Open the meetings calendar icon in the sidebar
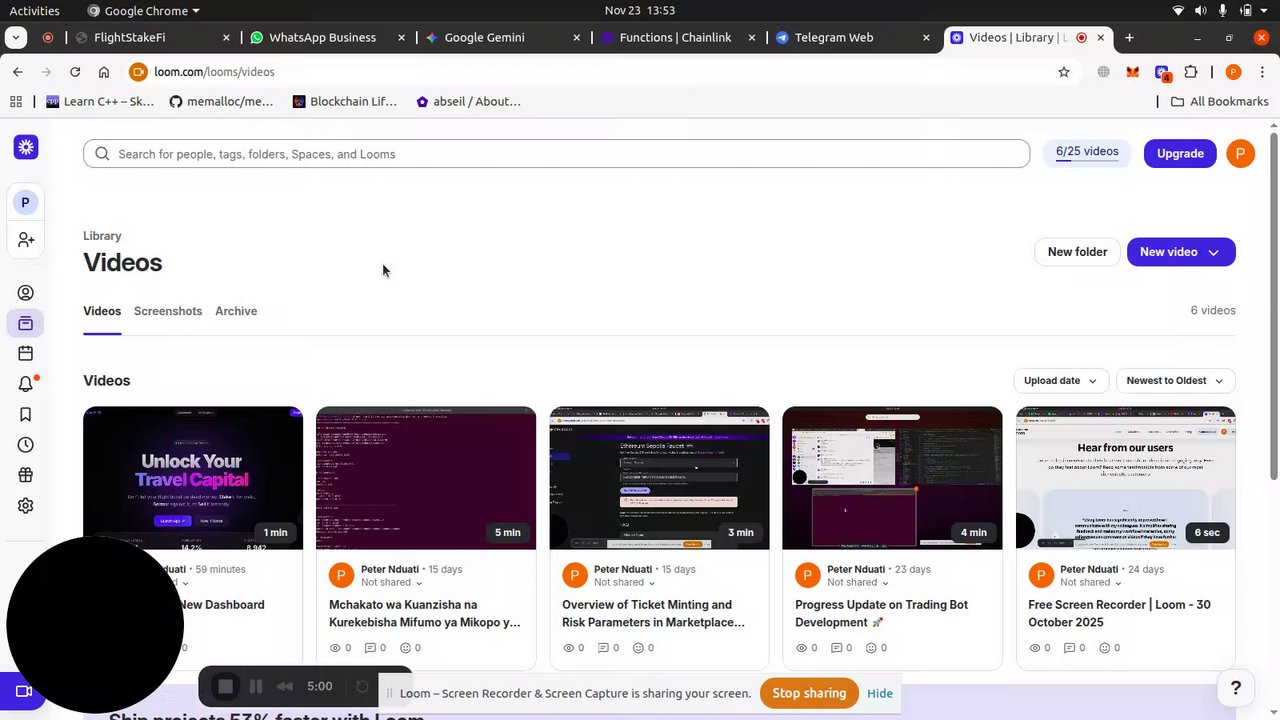 (26, 353)
